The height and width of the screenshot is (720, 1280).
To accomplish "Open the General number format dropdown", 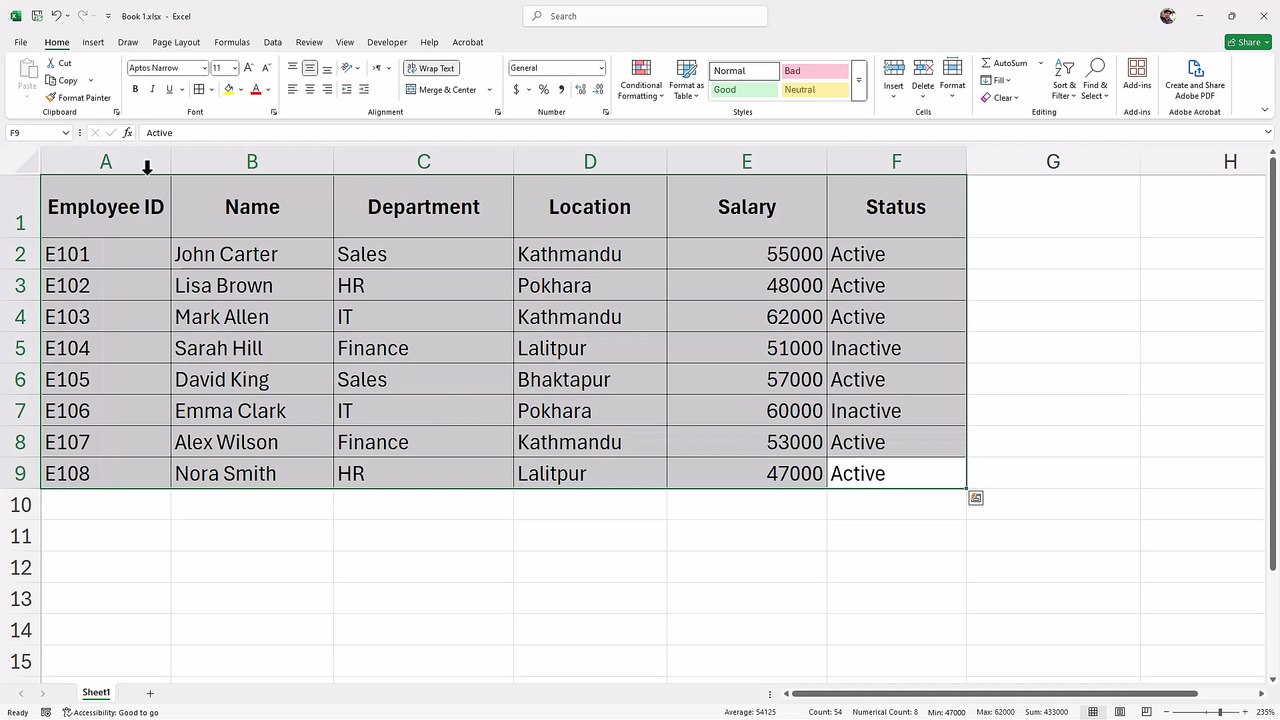I will point(601,68).
